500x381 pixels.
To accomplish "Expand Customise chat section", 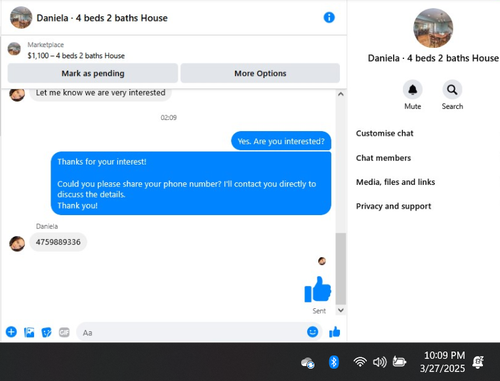I will pos(385,133).
